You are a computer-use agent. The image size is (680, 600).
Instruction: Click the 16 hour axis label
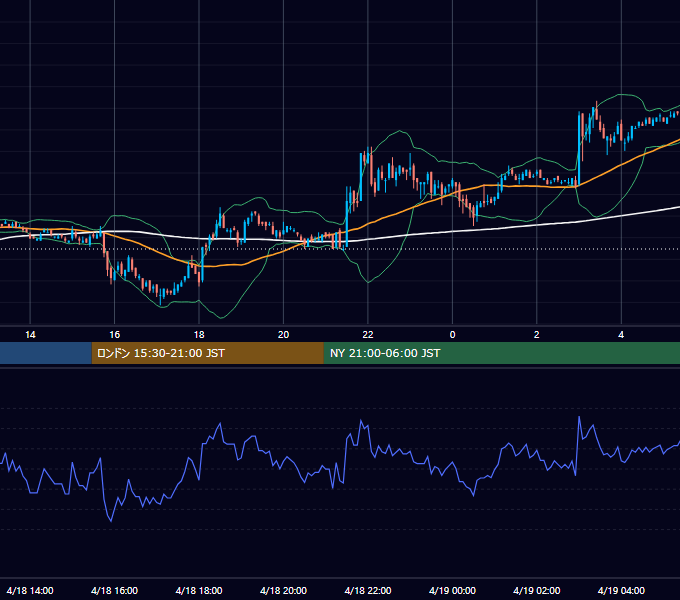click(x=114, y=335)
